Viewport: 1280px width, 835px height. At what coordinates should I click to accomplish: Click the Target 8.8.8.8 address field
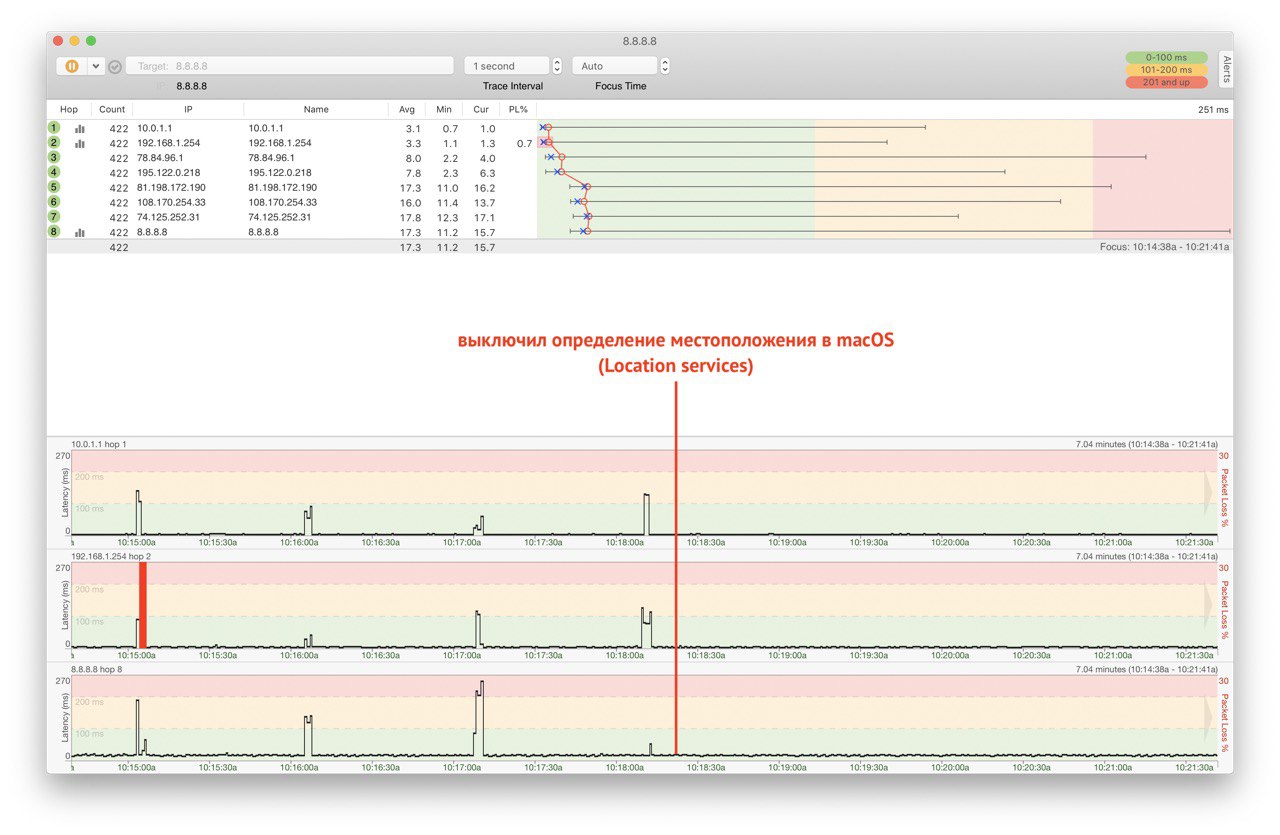pos(290,66)
